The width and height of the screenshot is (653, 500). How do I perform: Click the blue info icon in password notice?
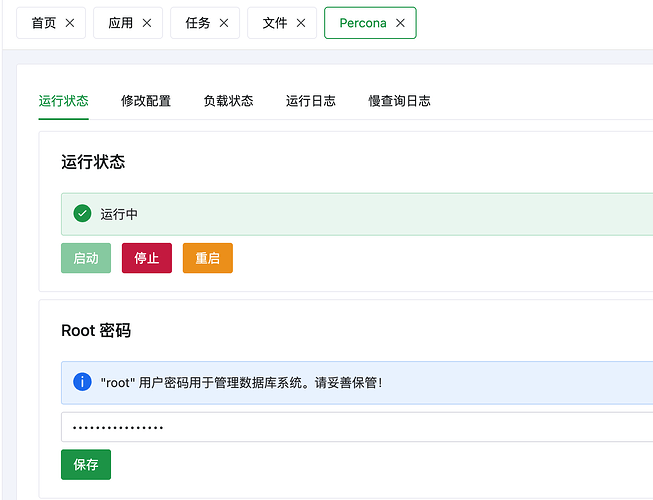pos(83,382)
